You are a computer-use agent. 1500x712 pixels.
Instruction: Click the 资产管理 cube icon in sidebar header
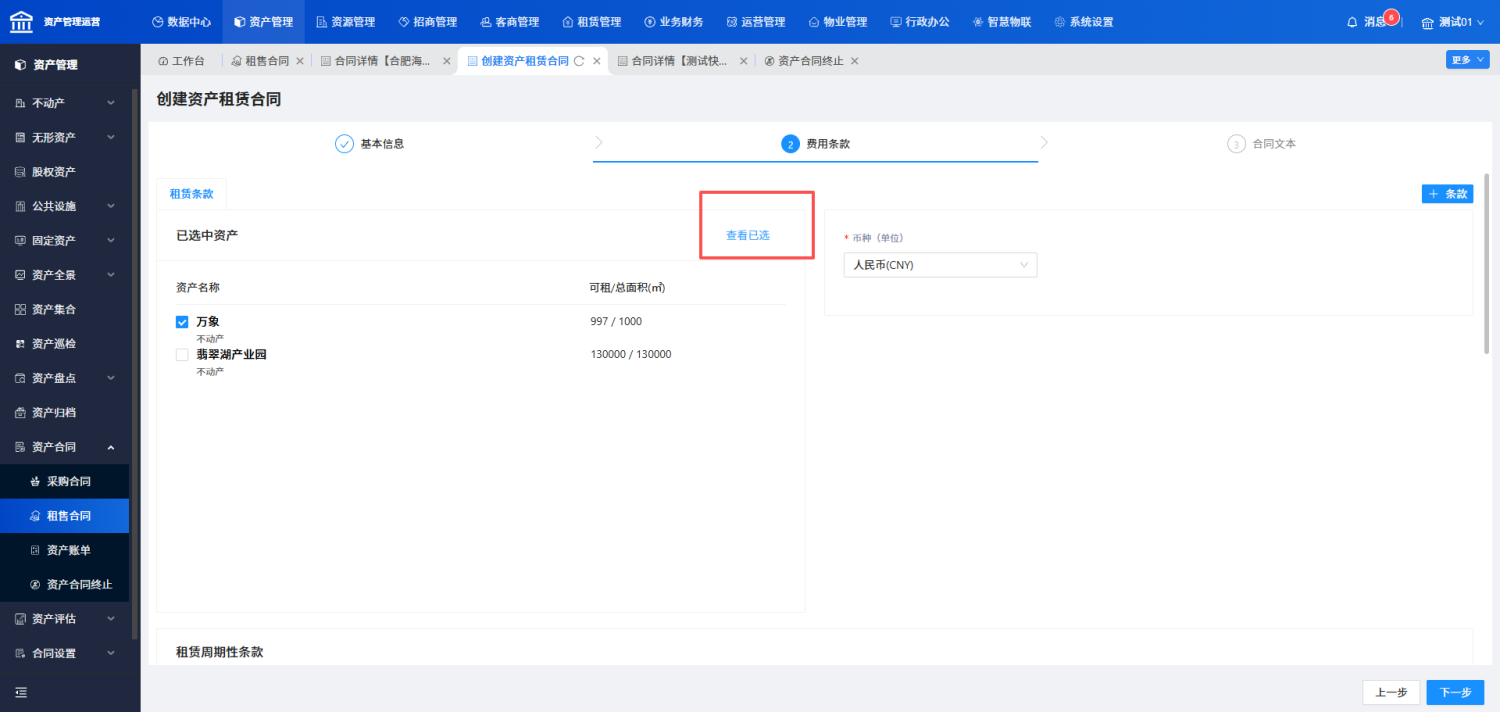20,65
